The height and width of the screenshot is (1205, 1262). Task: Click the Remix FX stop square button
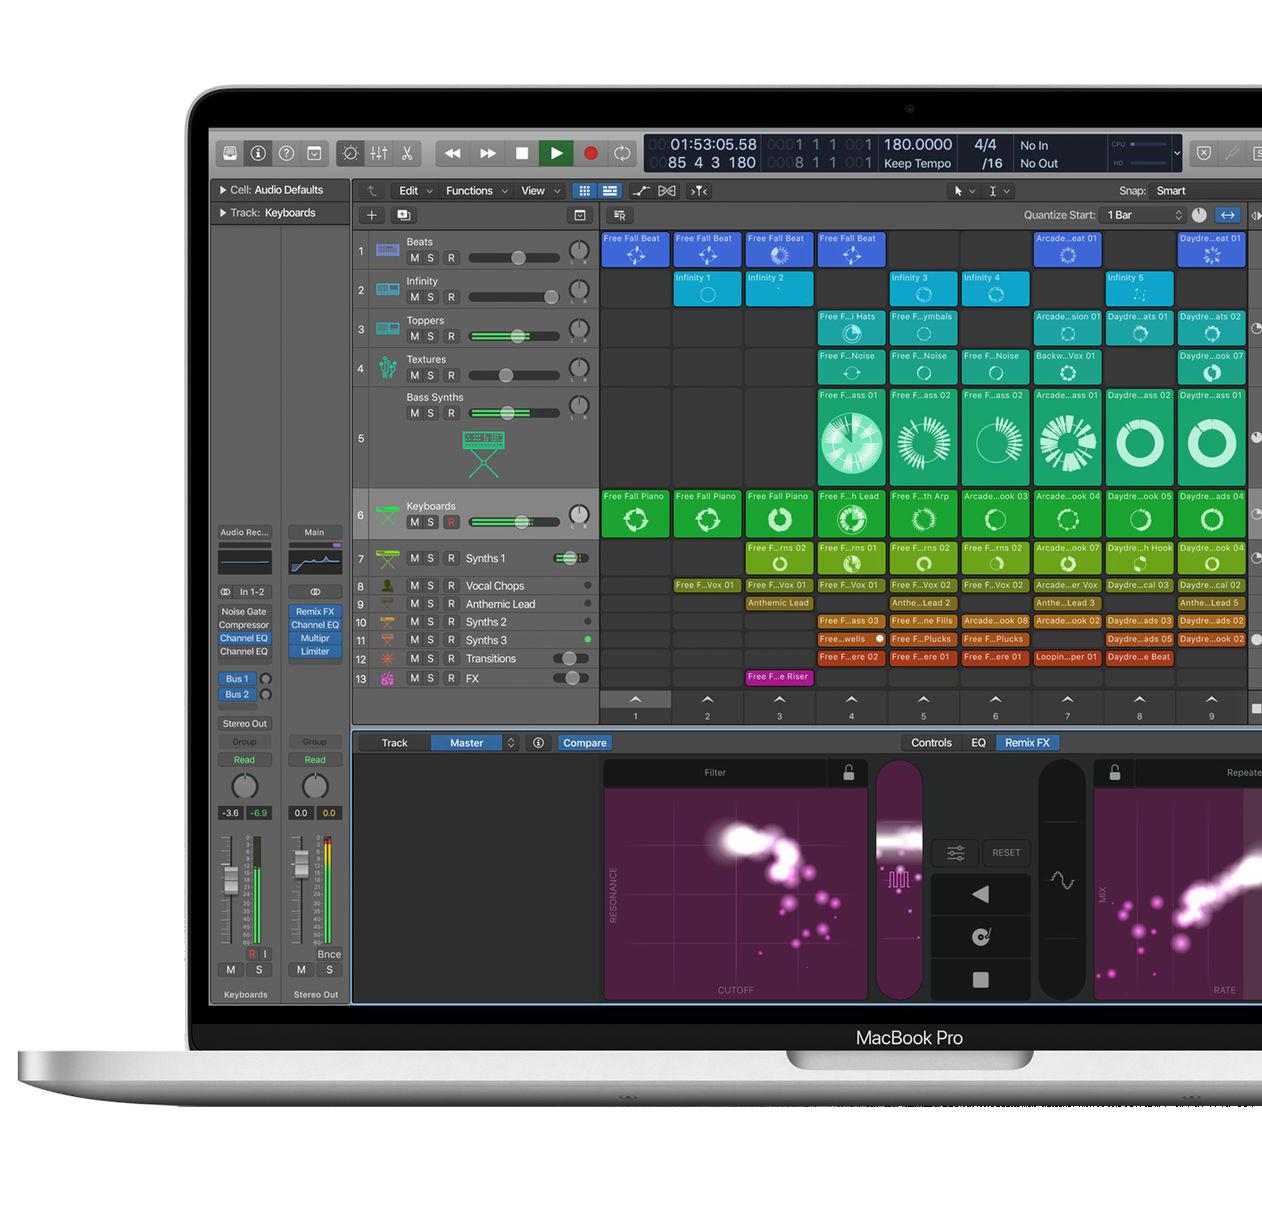point(981,980)
